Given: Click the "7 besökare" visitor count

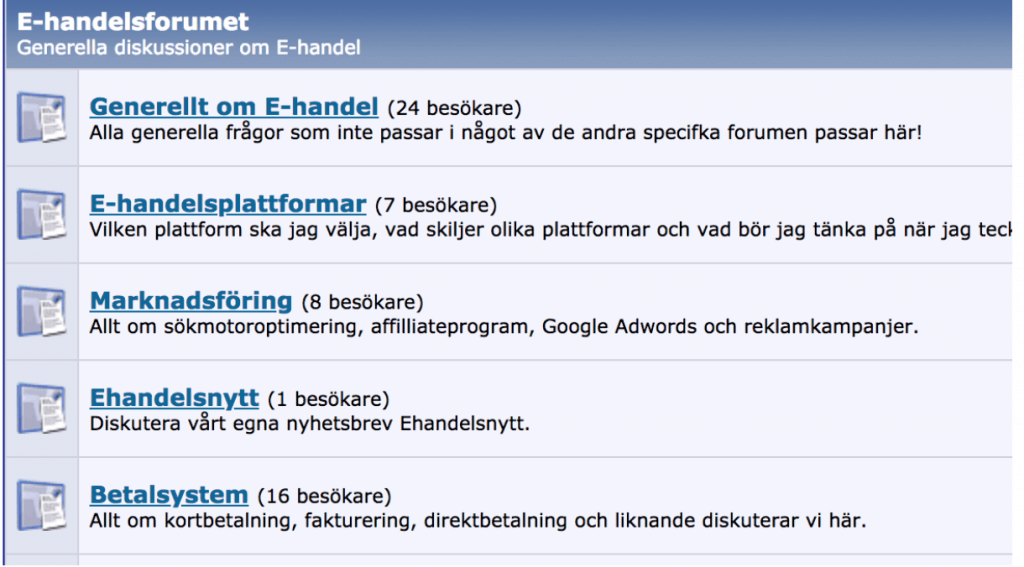Looking at the screenshot, I should tap(436, 206).
